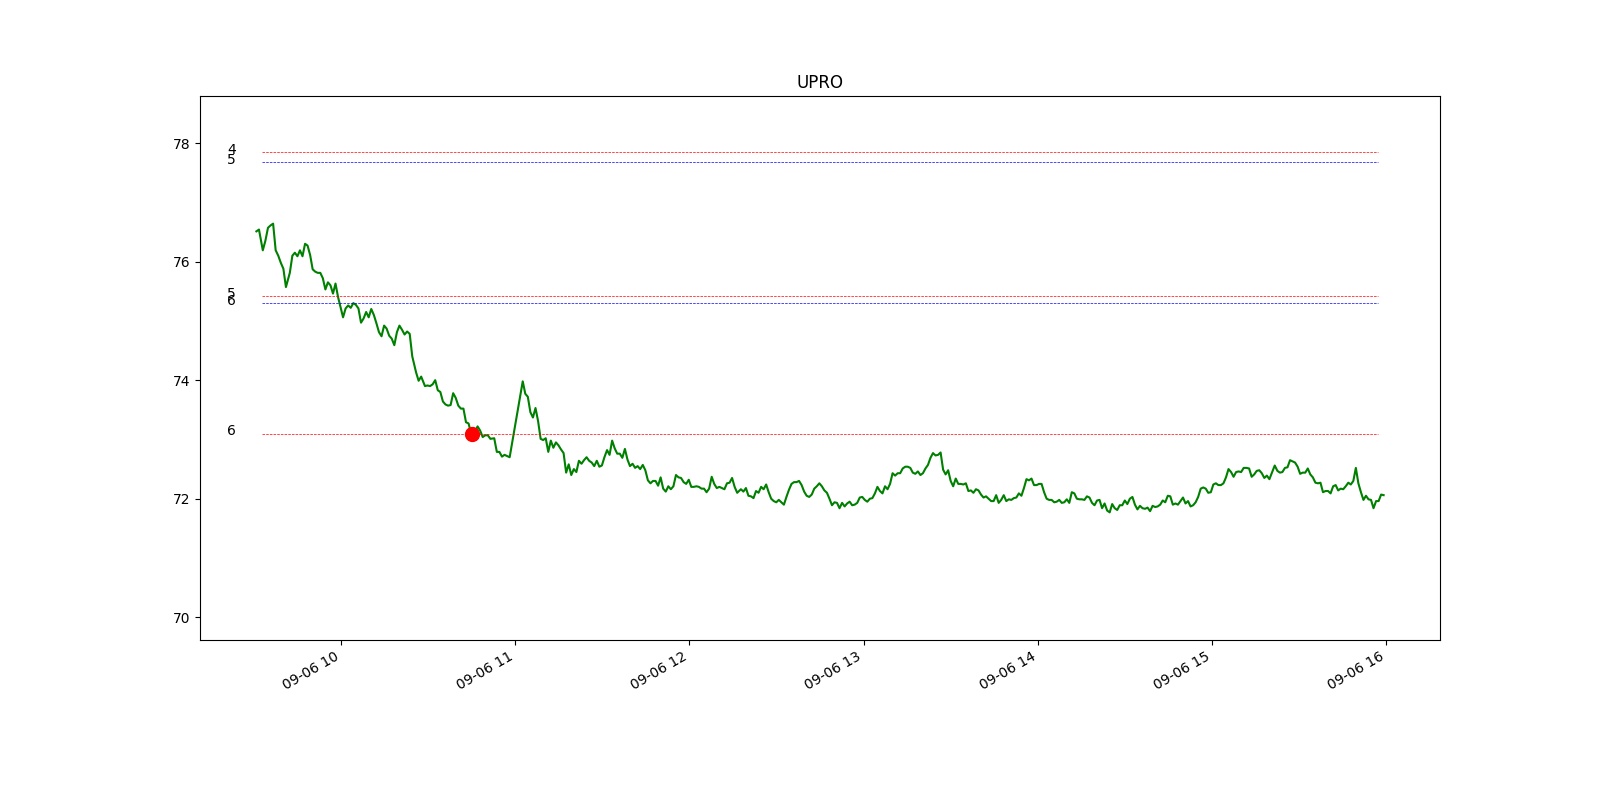Screen dimensions: 1600x800
Task: Click the x-axis label 09-06 11
Action: [x=485, y=669]
